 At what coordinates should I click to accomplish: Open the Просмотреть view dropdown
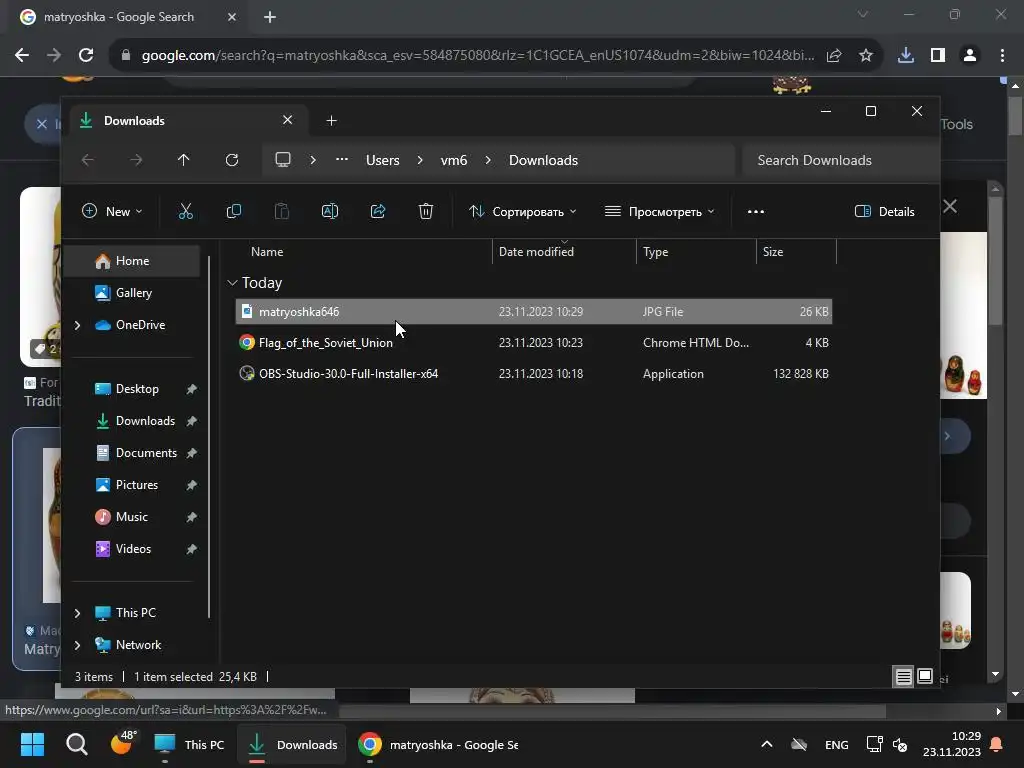point(660,212)
